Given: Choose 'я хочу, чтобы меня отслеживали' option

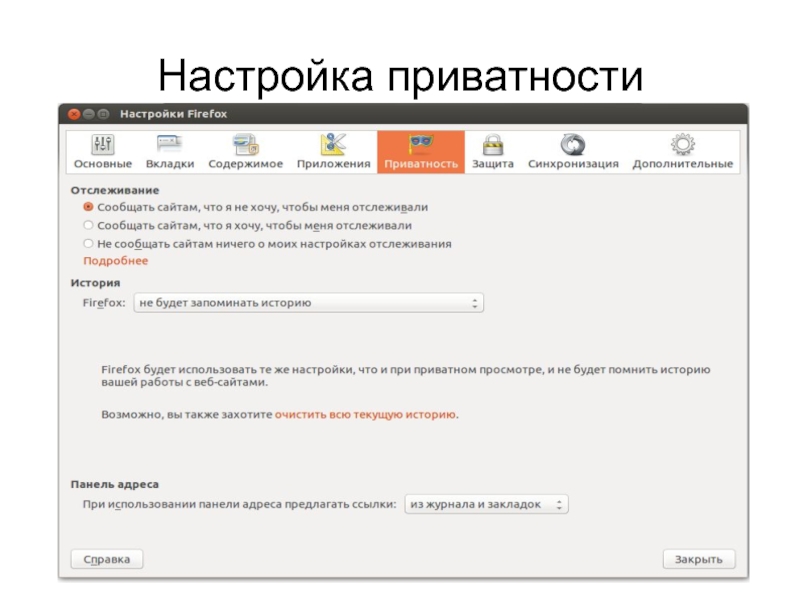Looking at the screenshot, I should [x=88, y=225].
